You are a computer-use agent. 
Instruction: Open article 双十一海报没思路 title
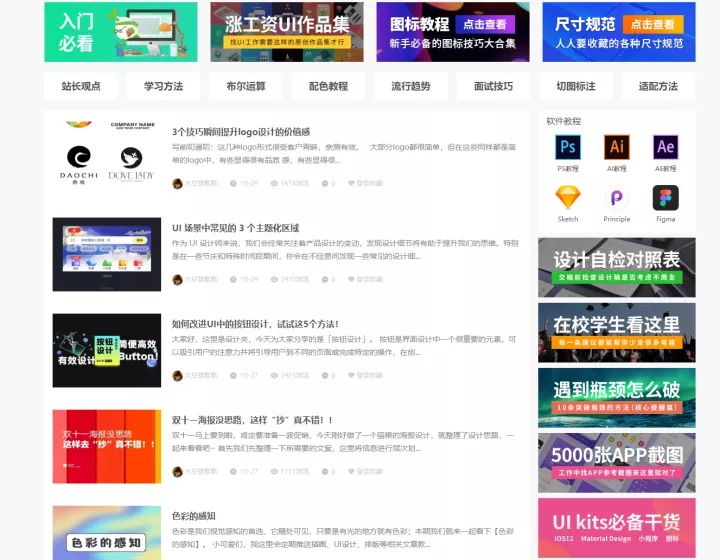point(252,420)
